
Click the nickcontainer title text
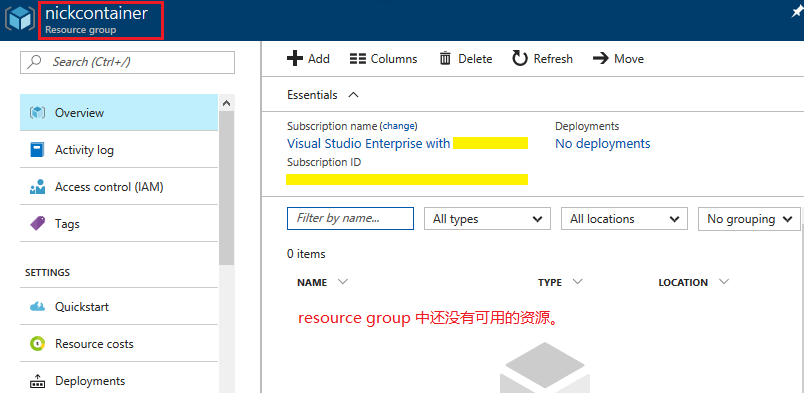[x=96, y=13]
